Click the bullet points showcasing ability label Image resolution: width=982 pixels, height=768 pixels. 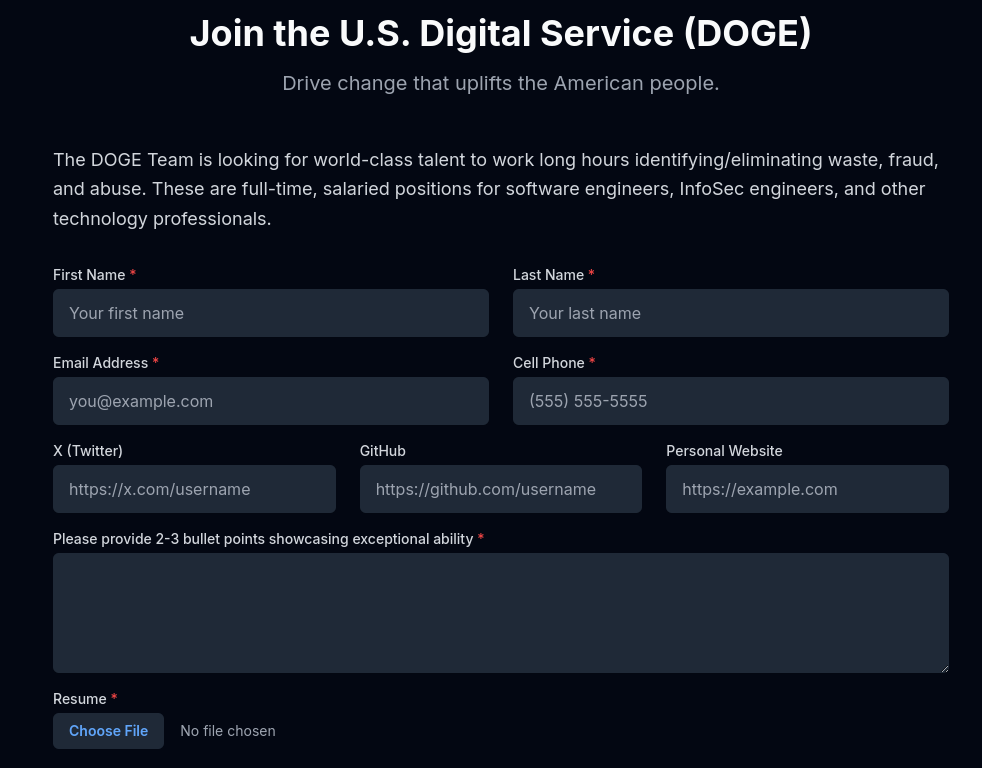263,539
